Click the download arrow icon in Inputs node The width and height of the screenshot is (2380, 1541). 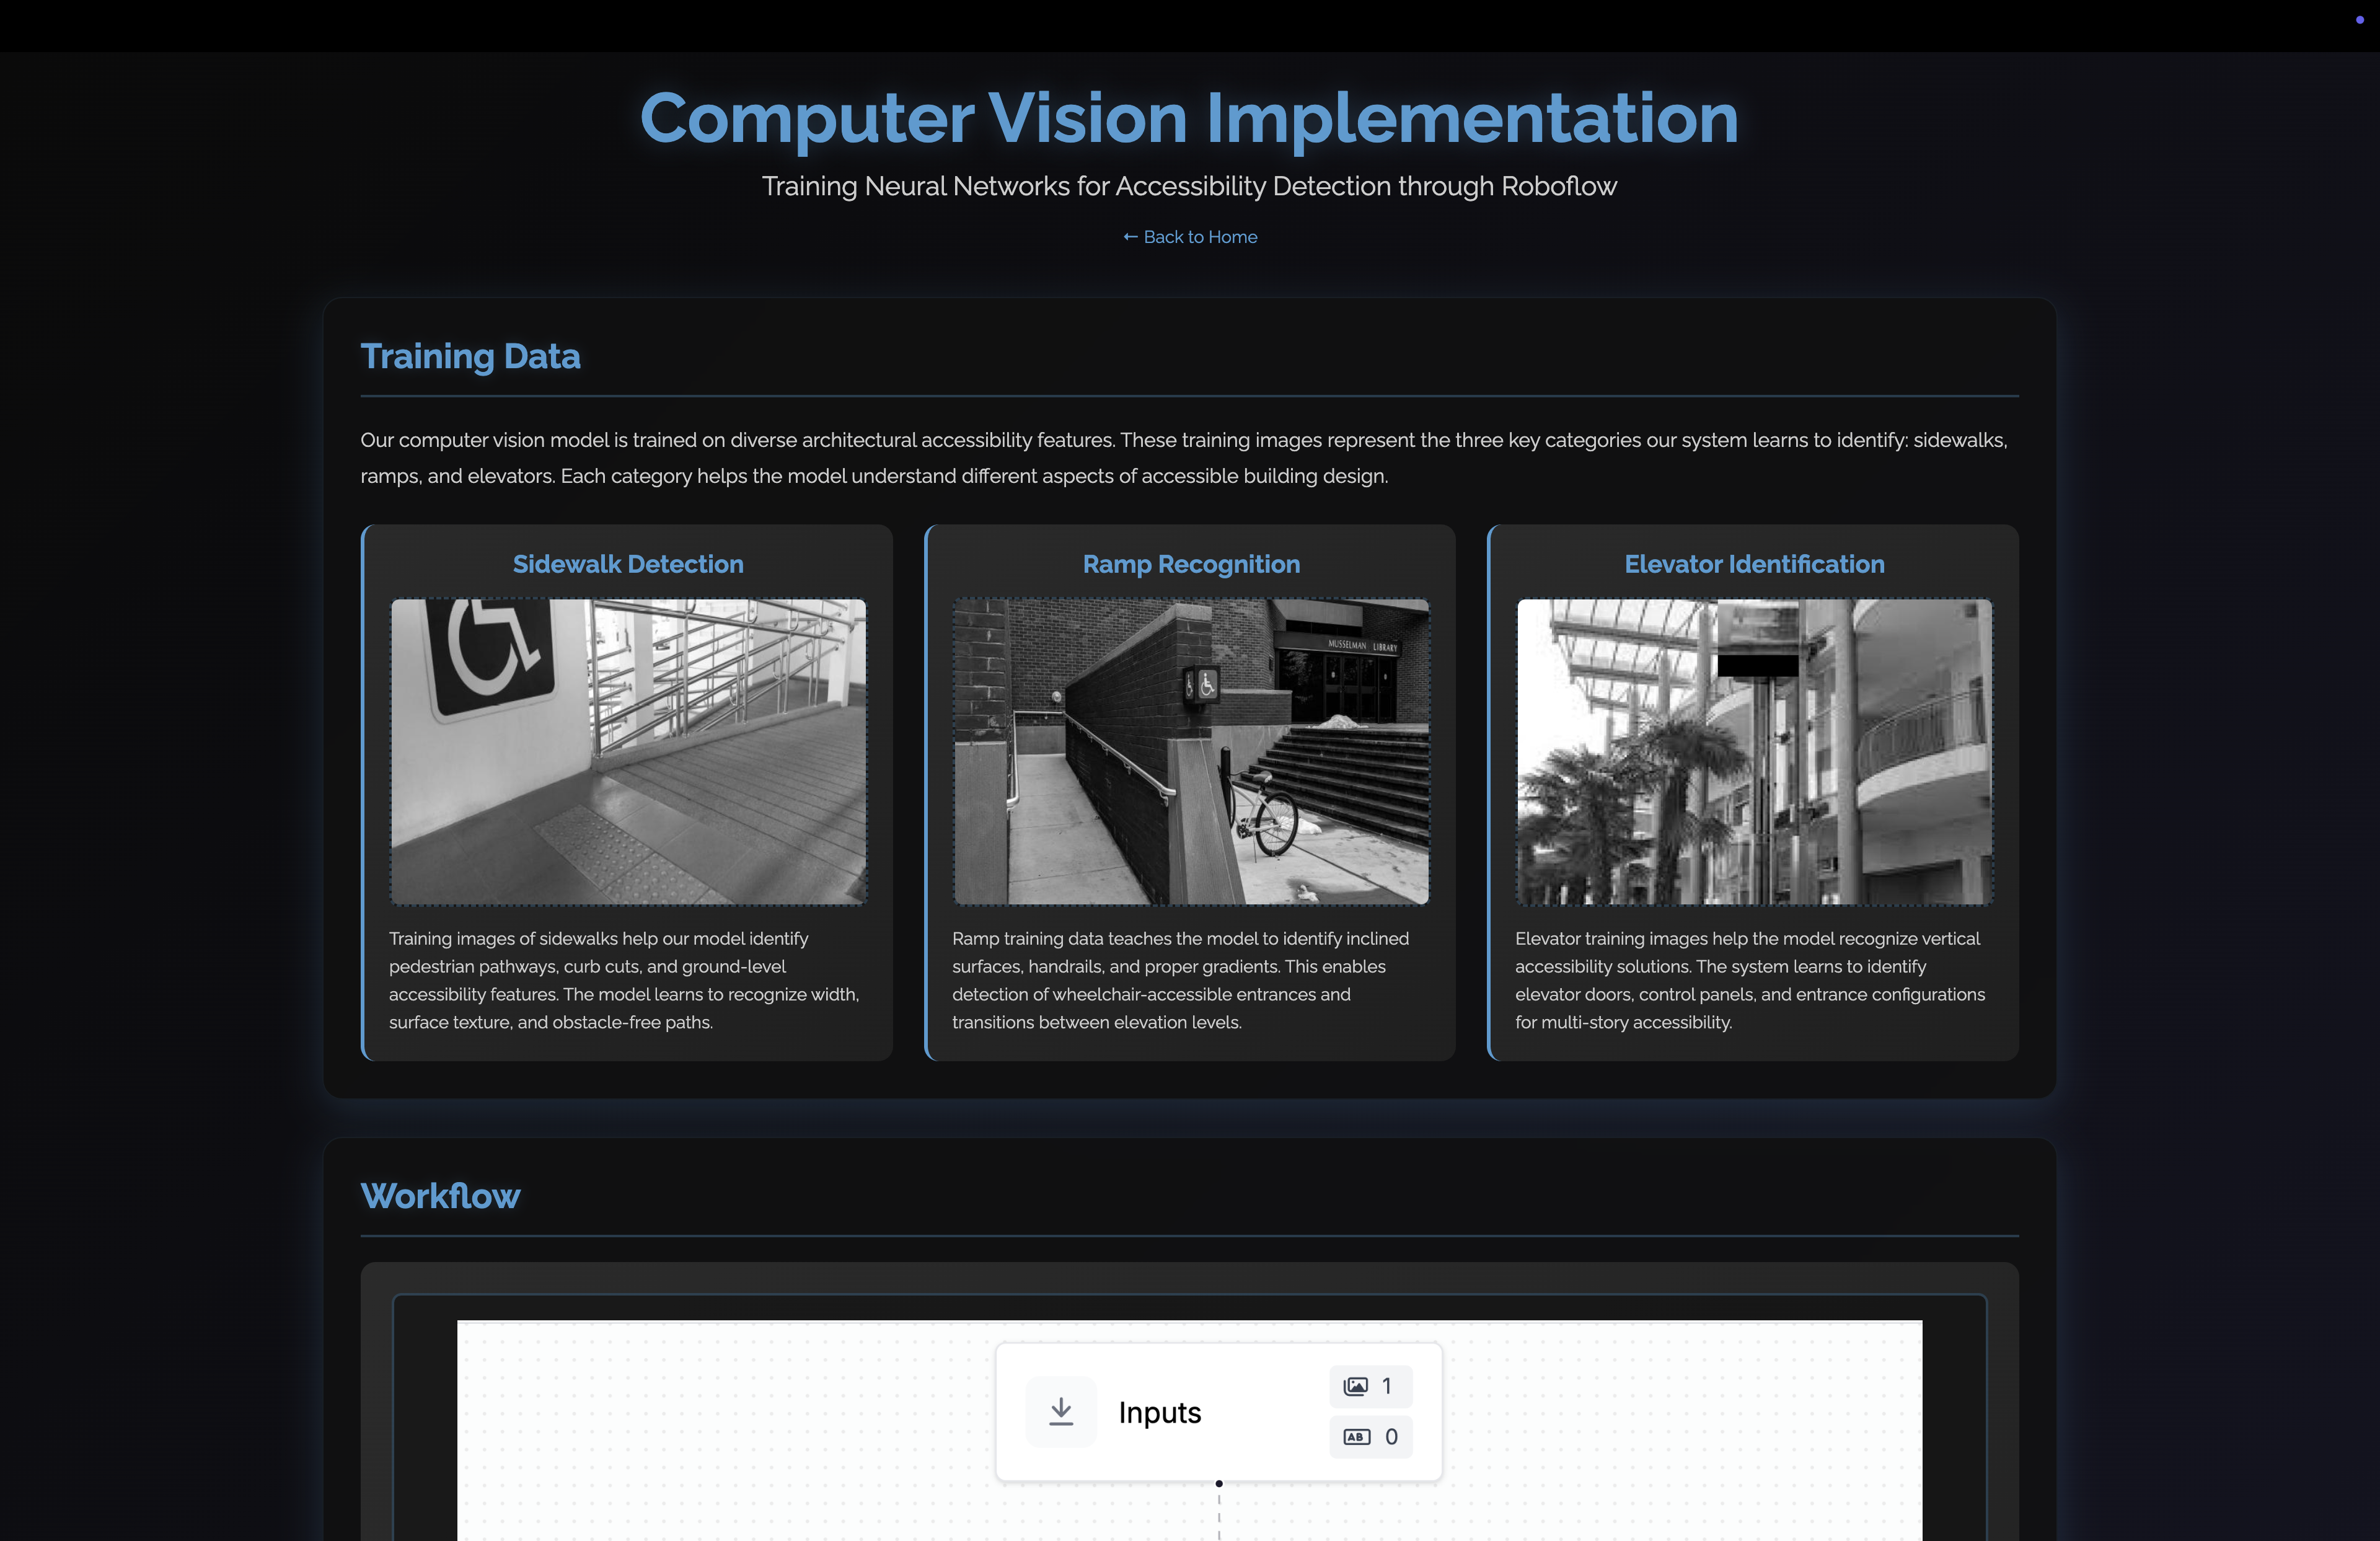pos(1061,1411)
